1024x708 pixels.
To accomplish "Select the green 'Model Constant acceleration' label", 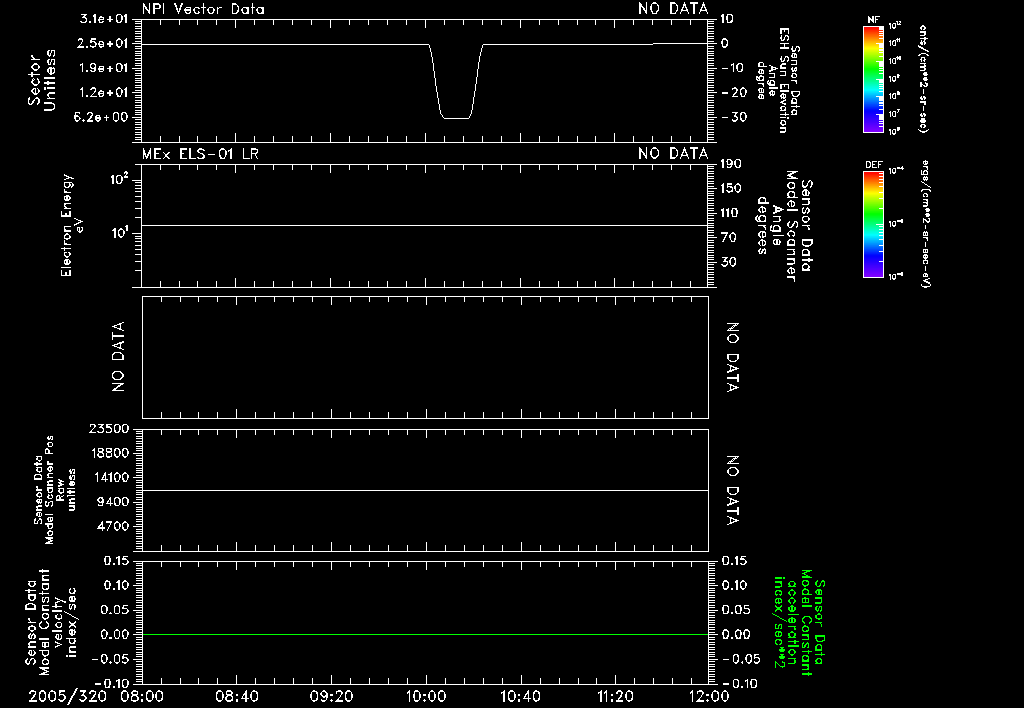I will click(x=799, y=622).
